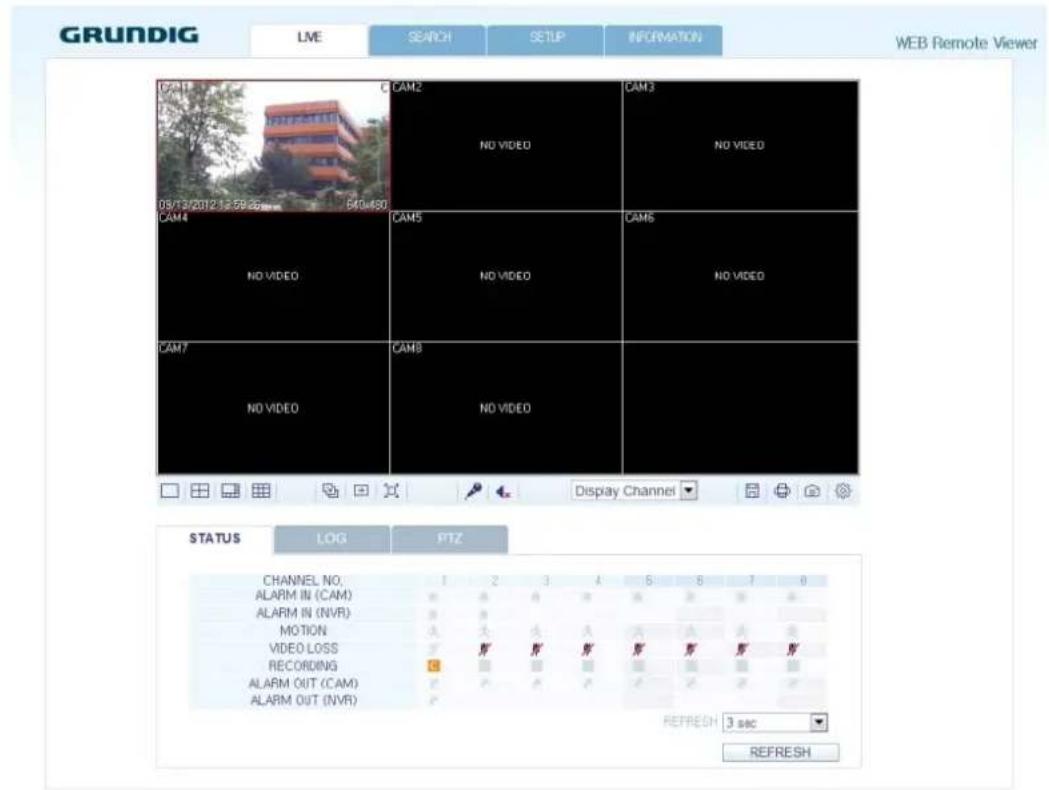Select the four-split view layout icon

click(x=200, y=491)
